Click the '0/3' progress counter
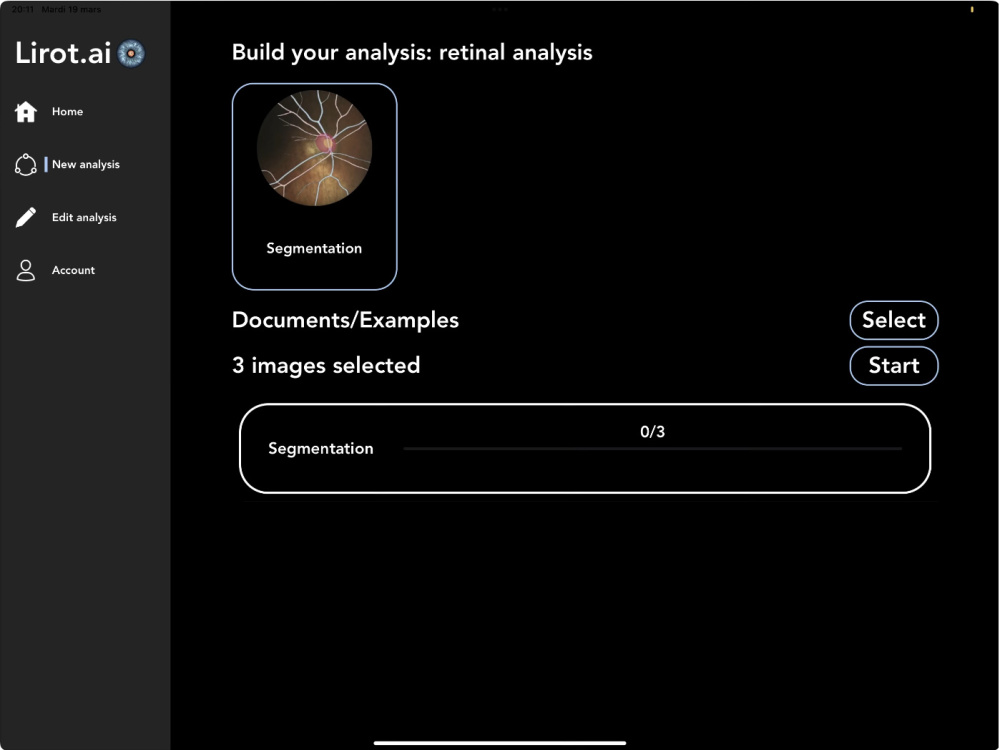Viewport: 1000px width, 750px height. 652,432
